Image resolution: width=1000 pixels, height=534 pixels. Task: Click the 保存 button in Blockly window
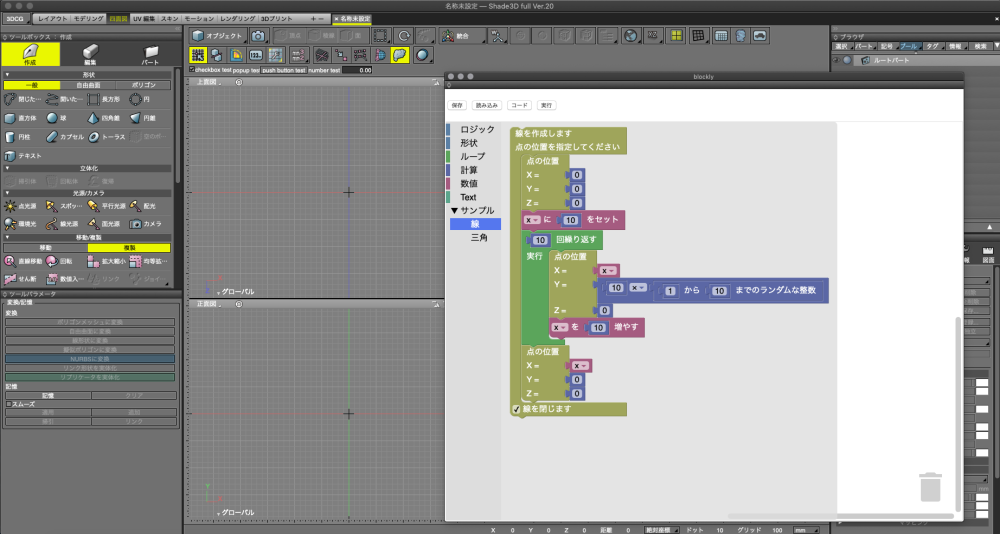[x=457, y=105]
